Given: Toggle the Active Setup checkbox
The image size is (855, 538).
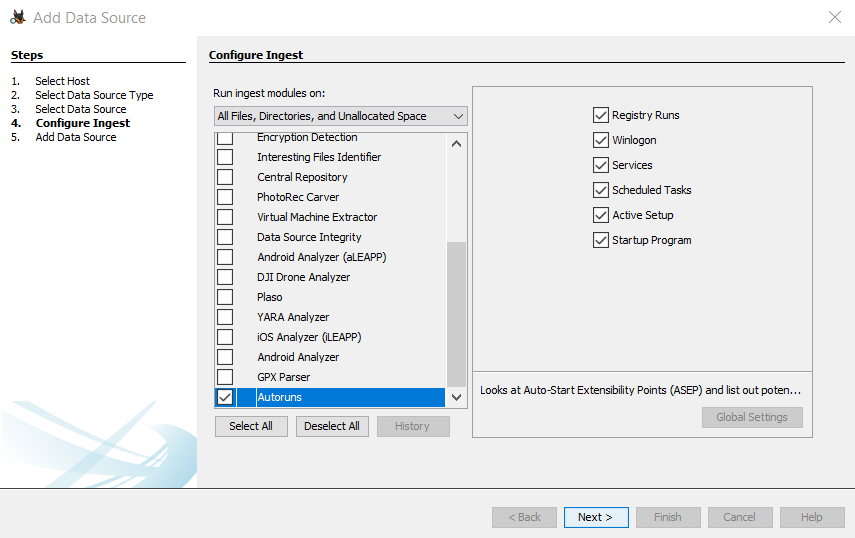Looking at the screenshot, I should [x=600, y=215].
